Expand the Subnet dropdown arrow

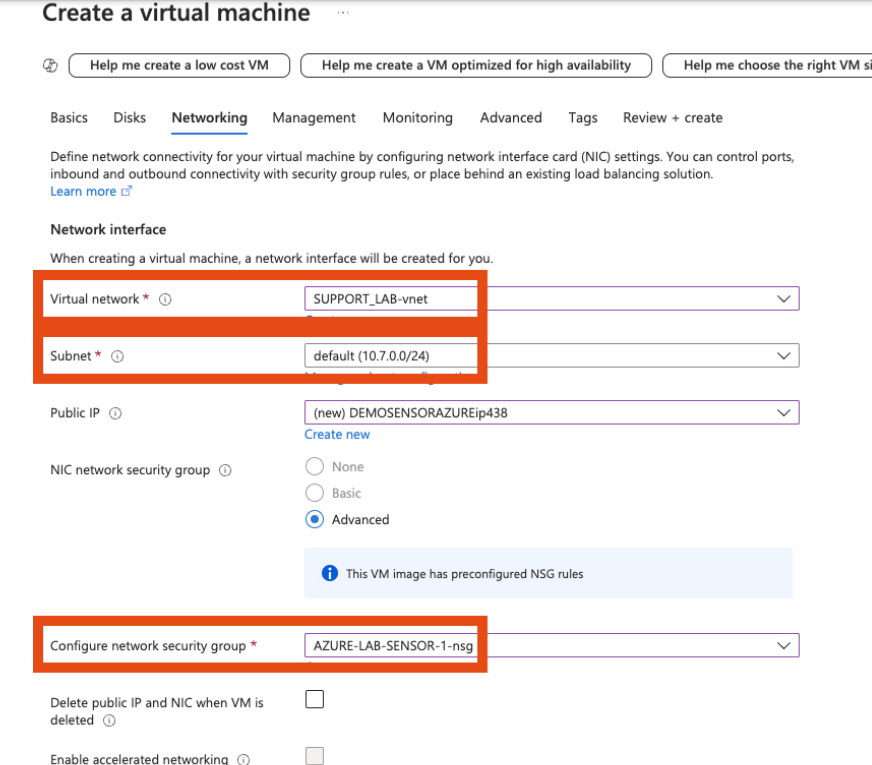[x=784, y=355]
